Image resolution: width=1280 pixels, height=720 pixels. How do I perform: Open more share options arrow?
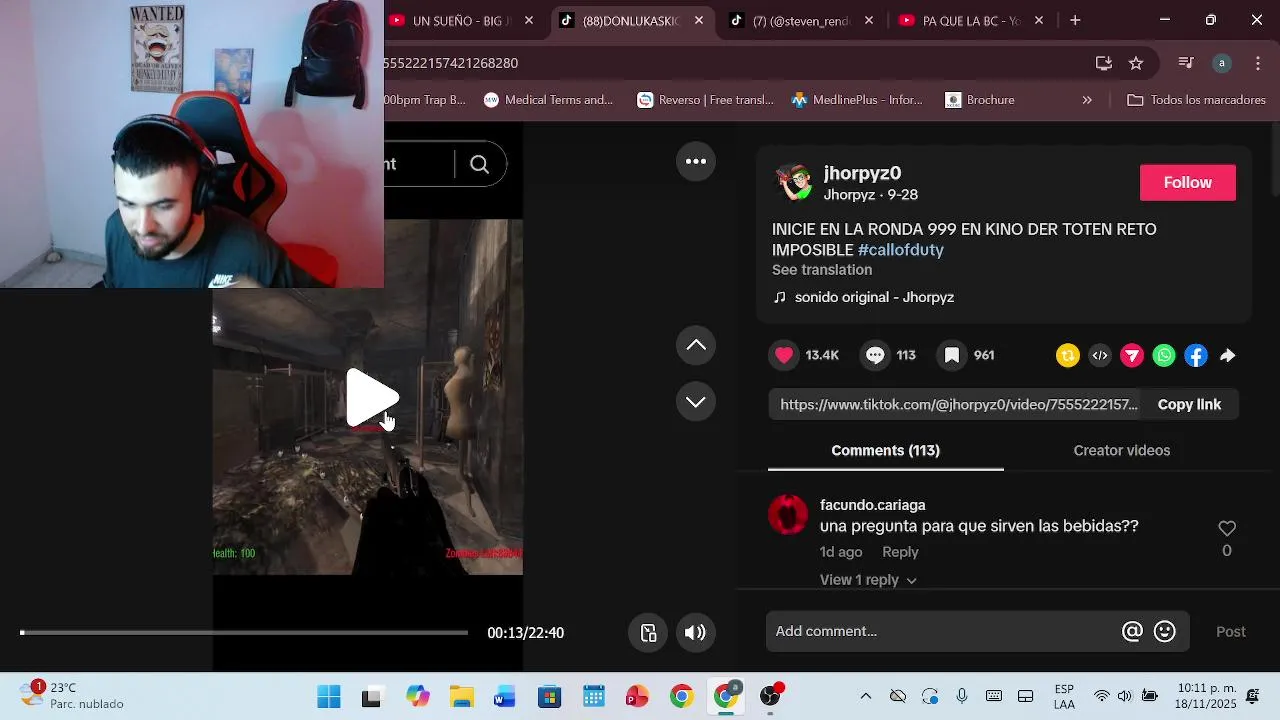(1228, 355)
